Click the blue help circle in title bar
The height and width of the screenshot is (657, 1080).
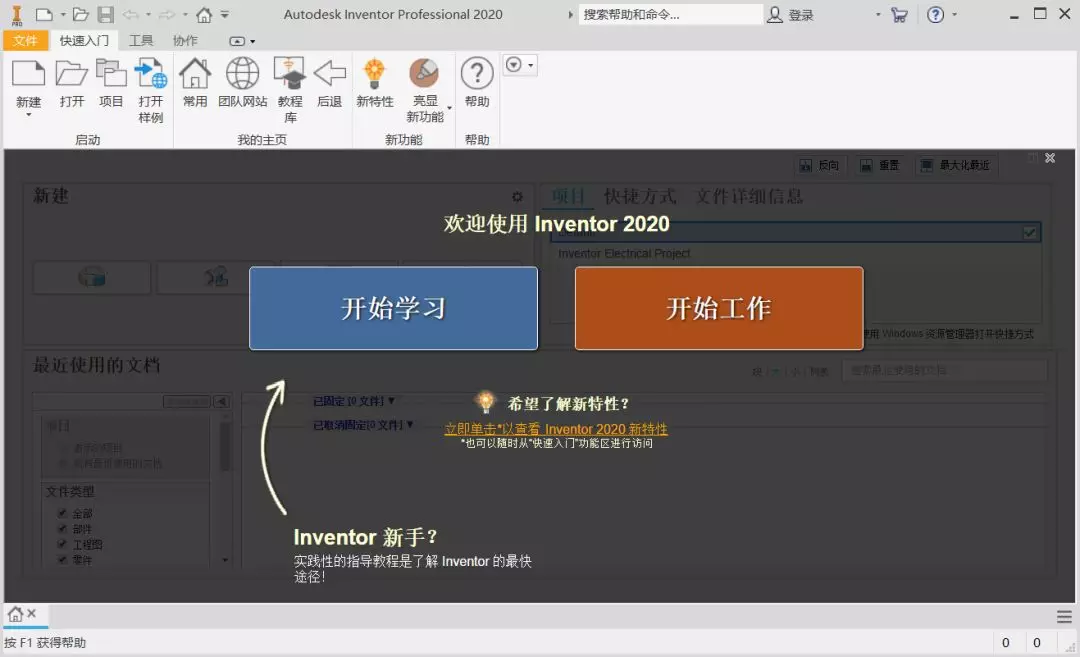coord(935,14)
